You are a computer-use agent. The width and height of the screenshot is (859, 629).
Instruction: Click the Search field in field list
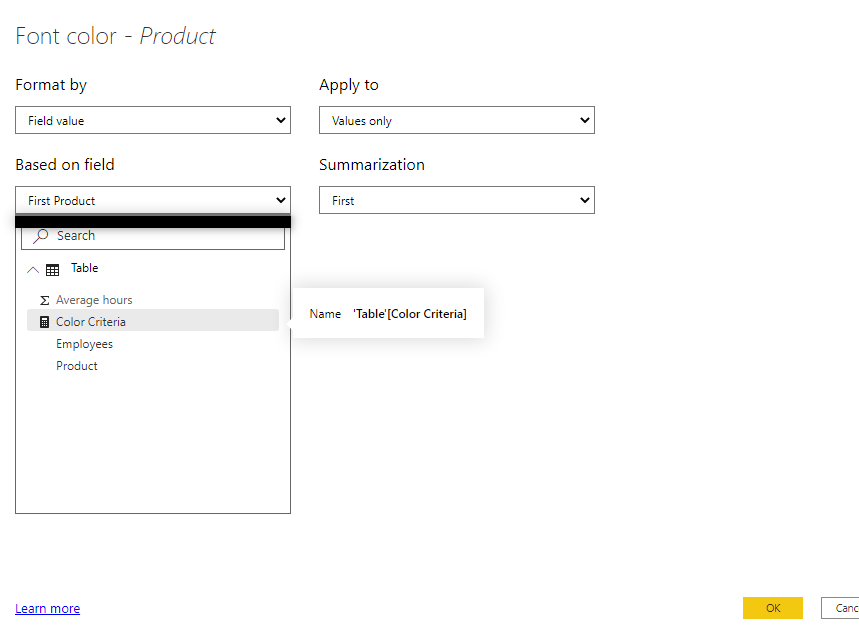coord(153,237)
